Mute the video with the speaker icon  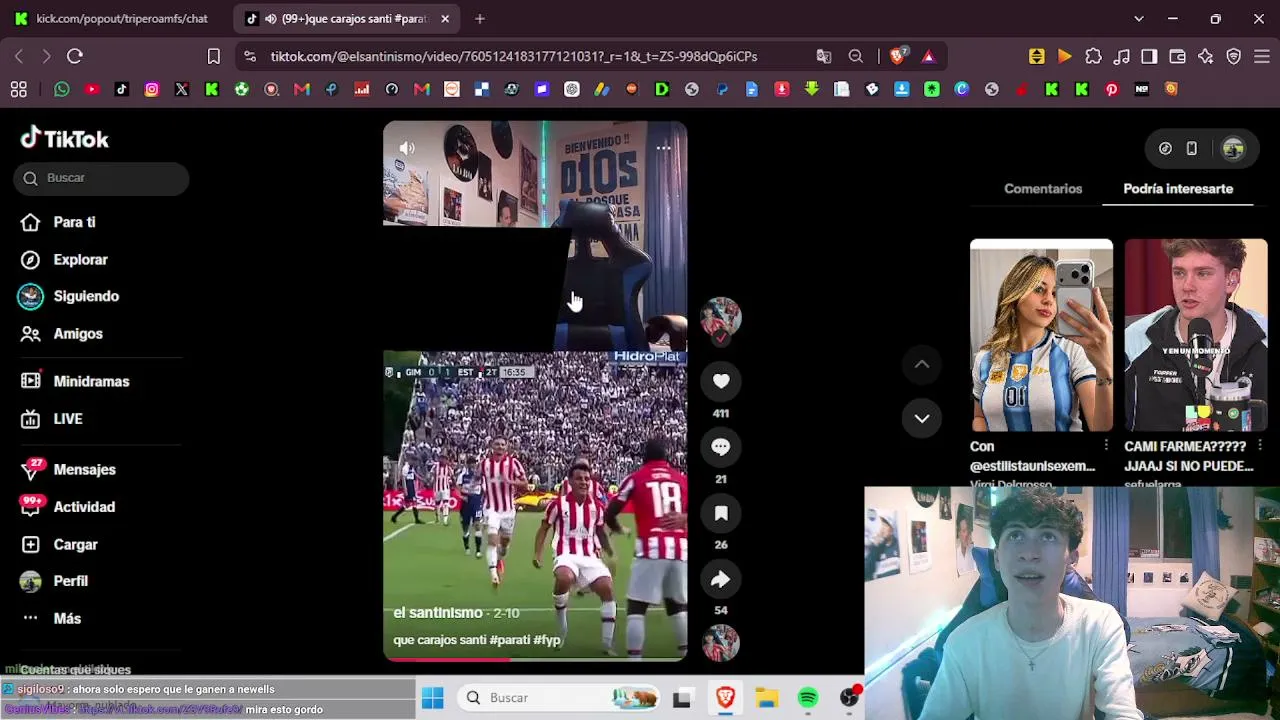pyautogui.click(x=407, y=148)
